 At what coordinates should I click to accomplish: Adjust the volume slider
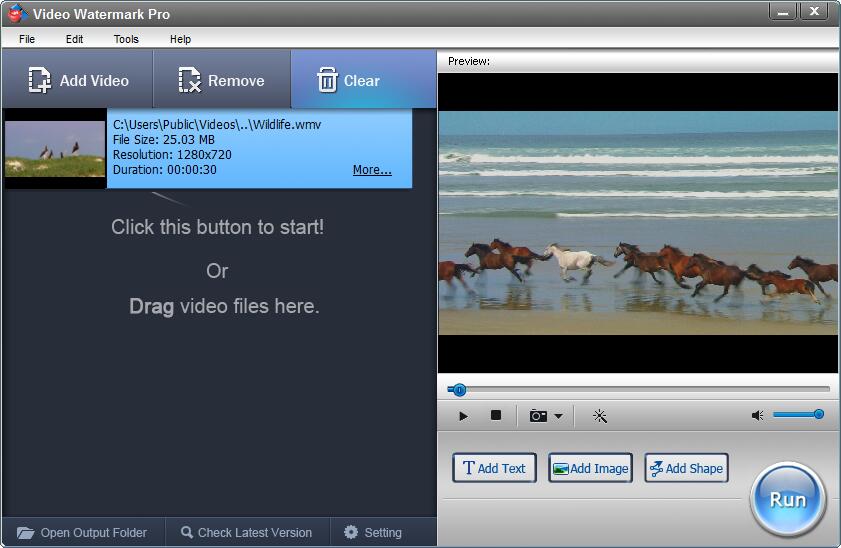point(798,414)
